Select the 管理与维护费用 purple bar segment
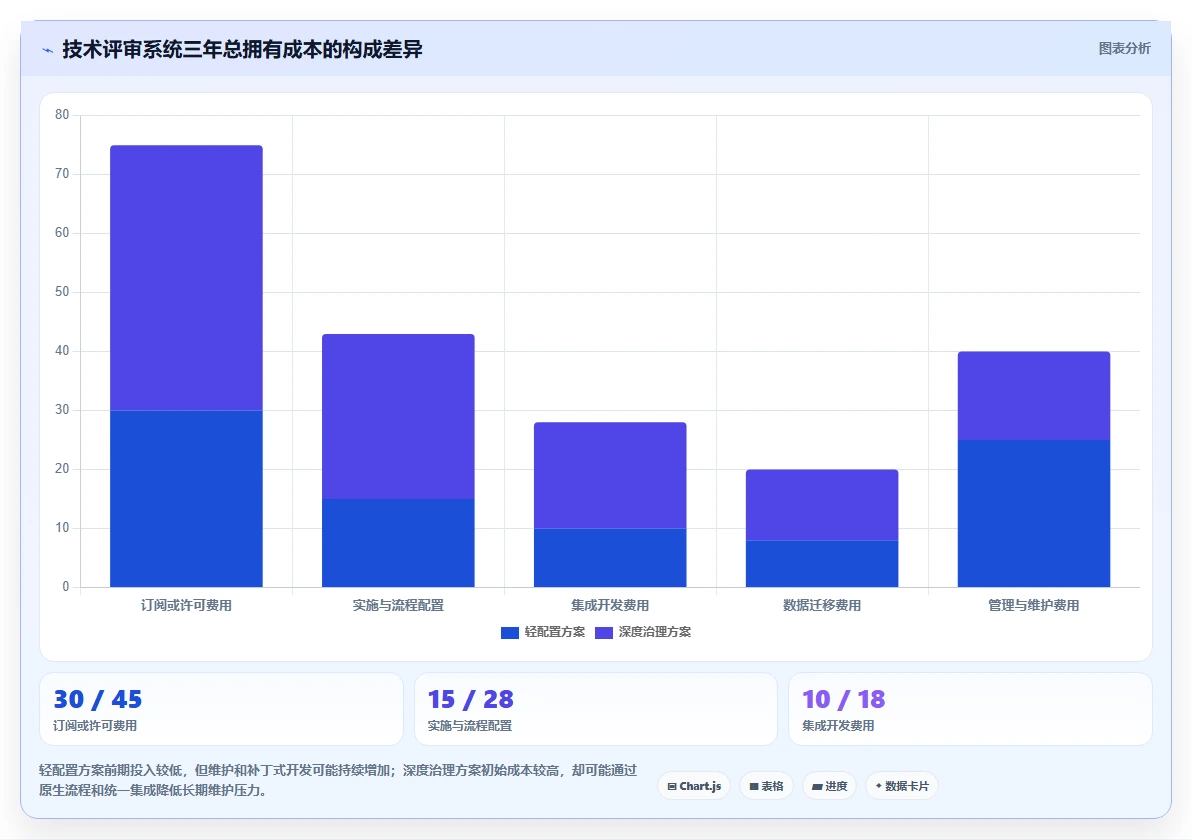The image size is (1192, 840). [x=1034, y=396]
